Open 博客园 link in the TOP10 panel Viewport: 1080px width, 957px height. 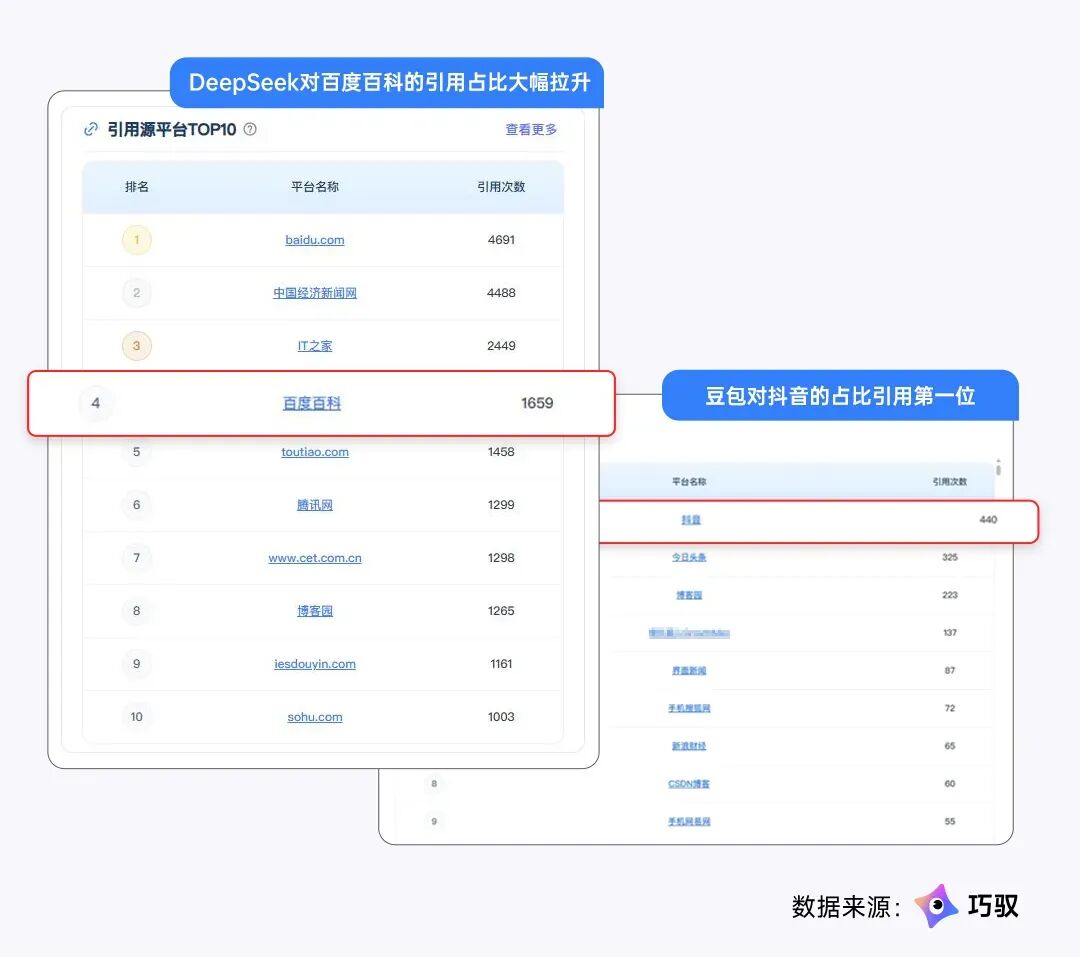coord(315,611)
